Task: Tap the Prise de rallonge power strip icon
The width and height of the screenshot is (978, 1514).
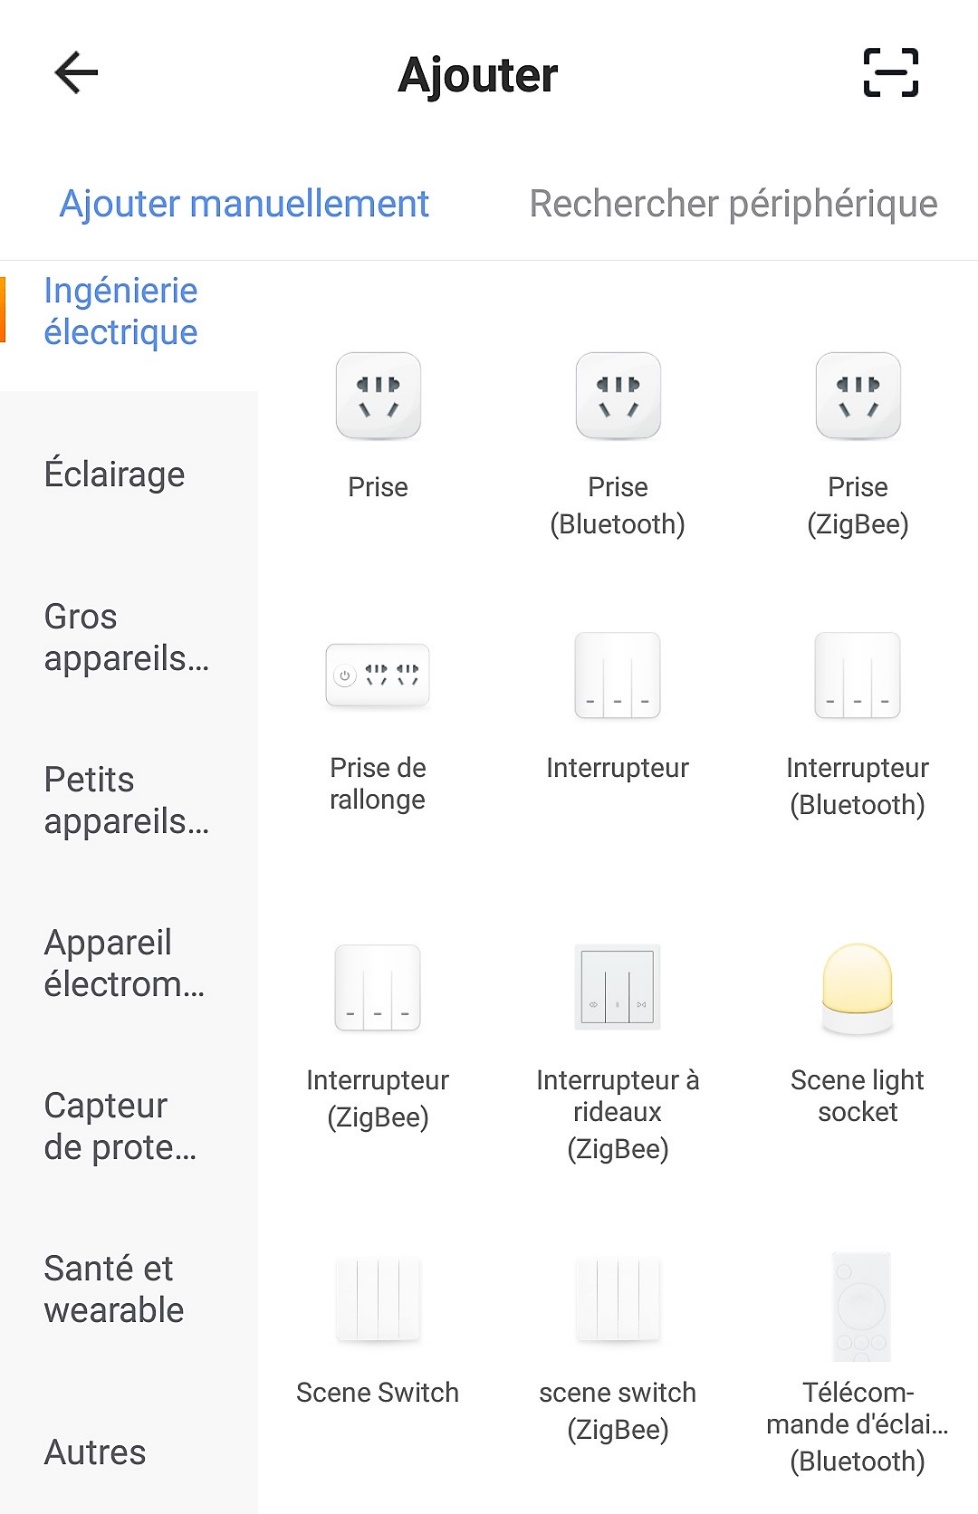Action: click(x=378, y=676)
